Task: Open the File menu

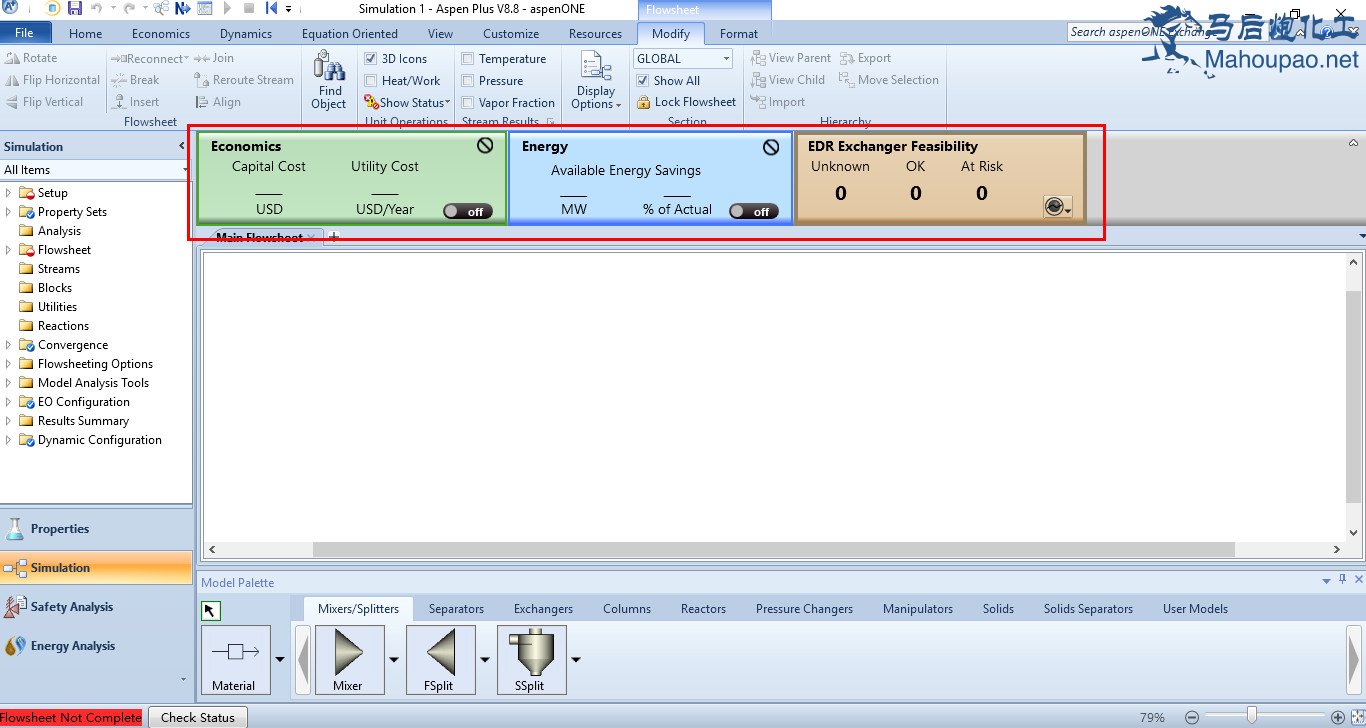Action: pos(24,33)
